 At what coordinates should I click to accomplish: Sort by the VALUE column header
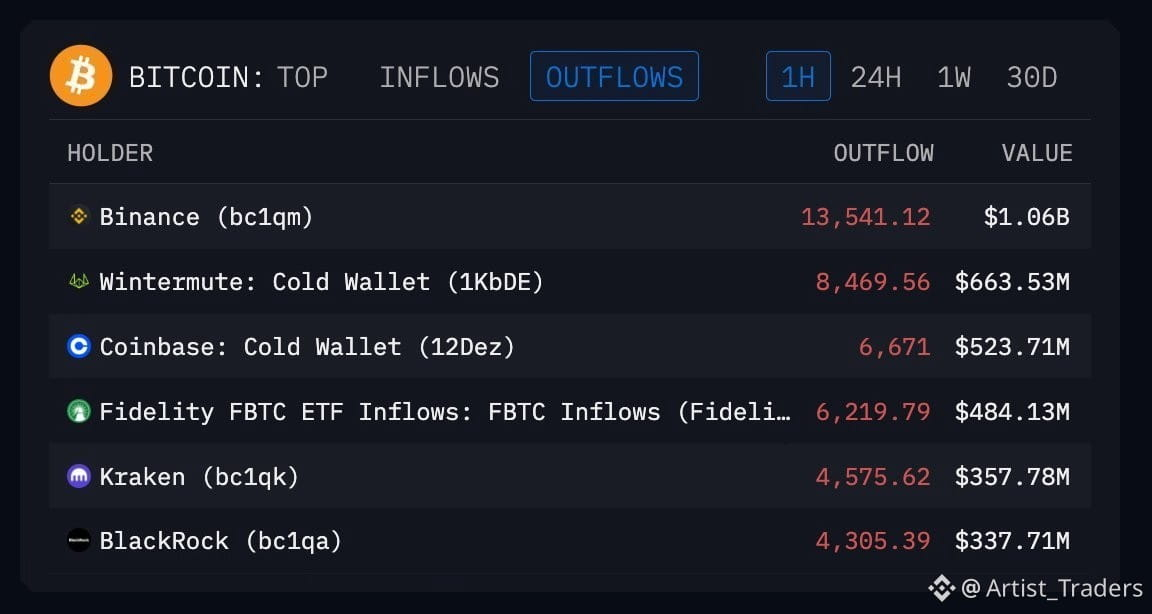coord(1037,153)
